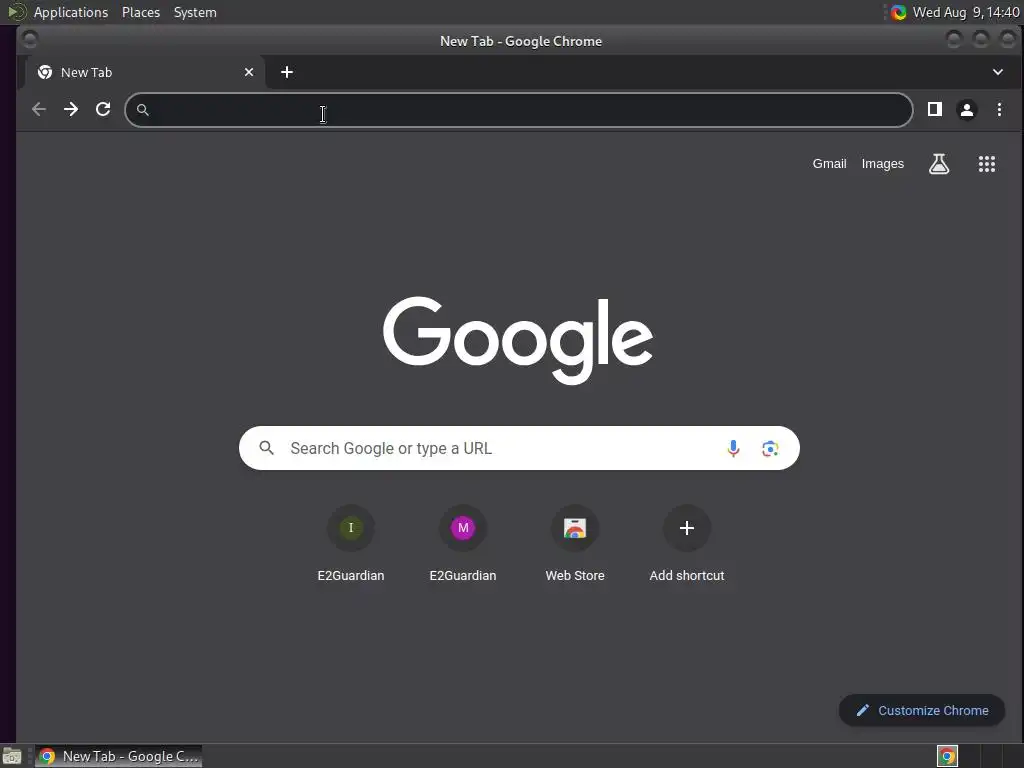Click the Search Google or type a URL box
This screenshot has height=768, width=1024.
(519, 448)
